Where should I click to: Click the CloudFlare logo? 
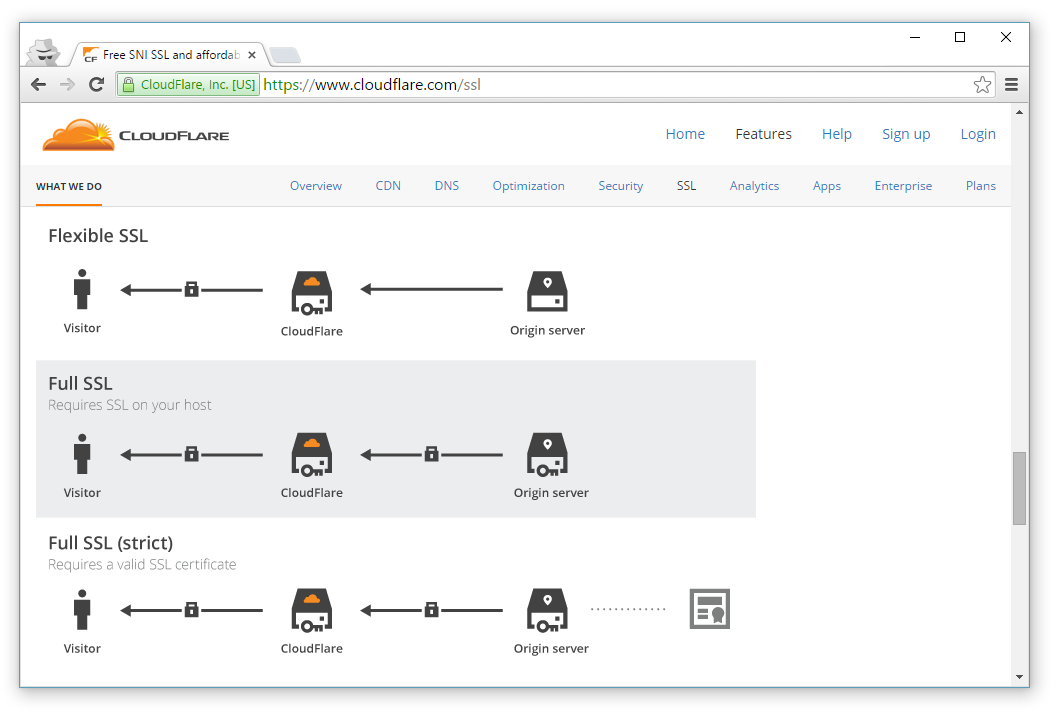(135, 134)
